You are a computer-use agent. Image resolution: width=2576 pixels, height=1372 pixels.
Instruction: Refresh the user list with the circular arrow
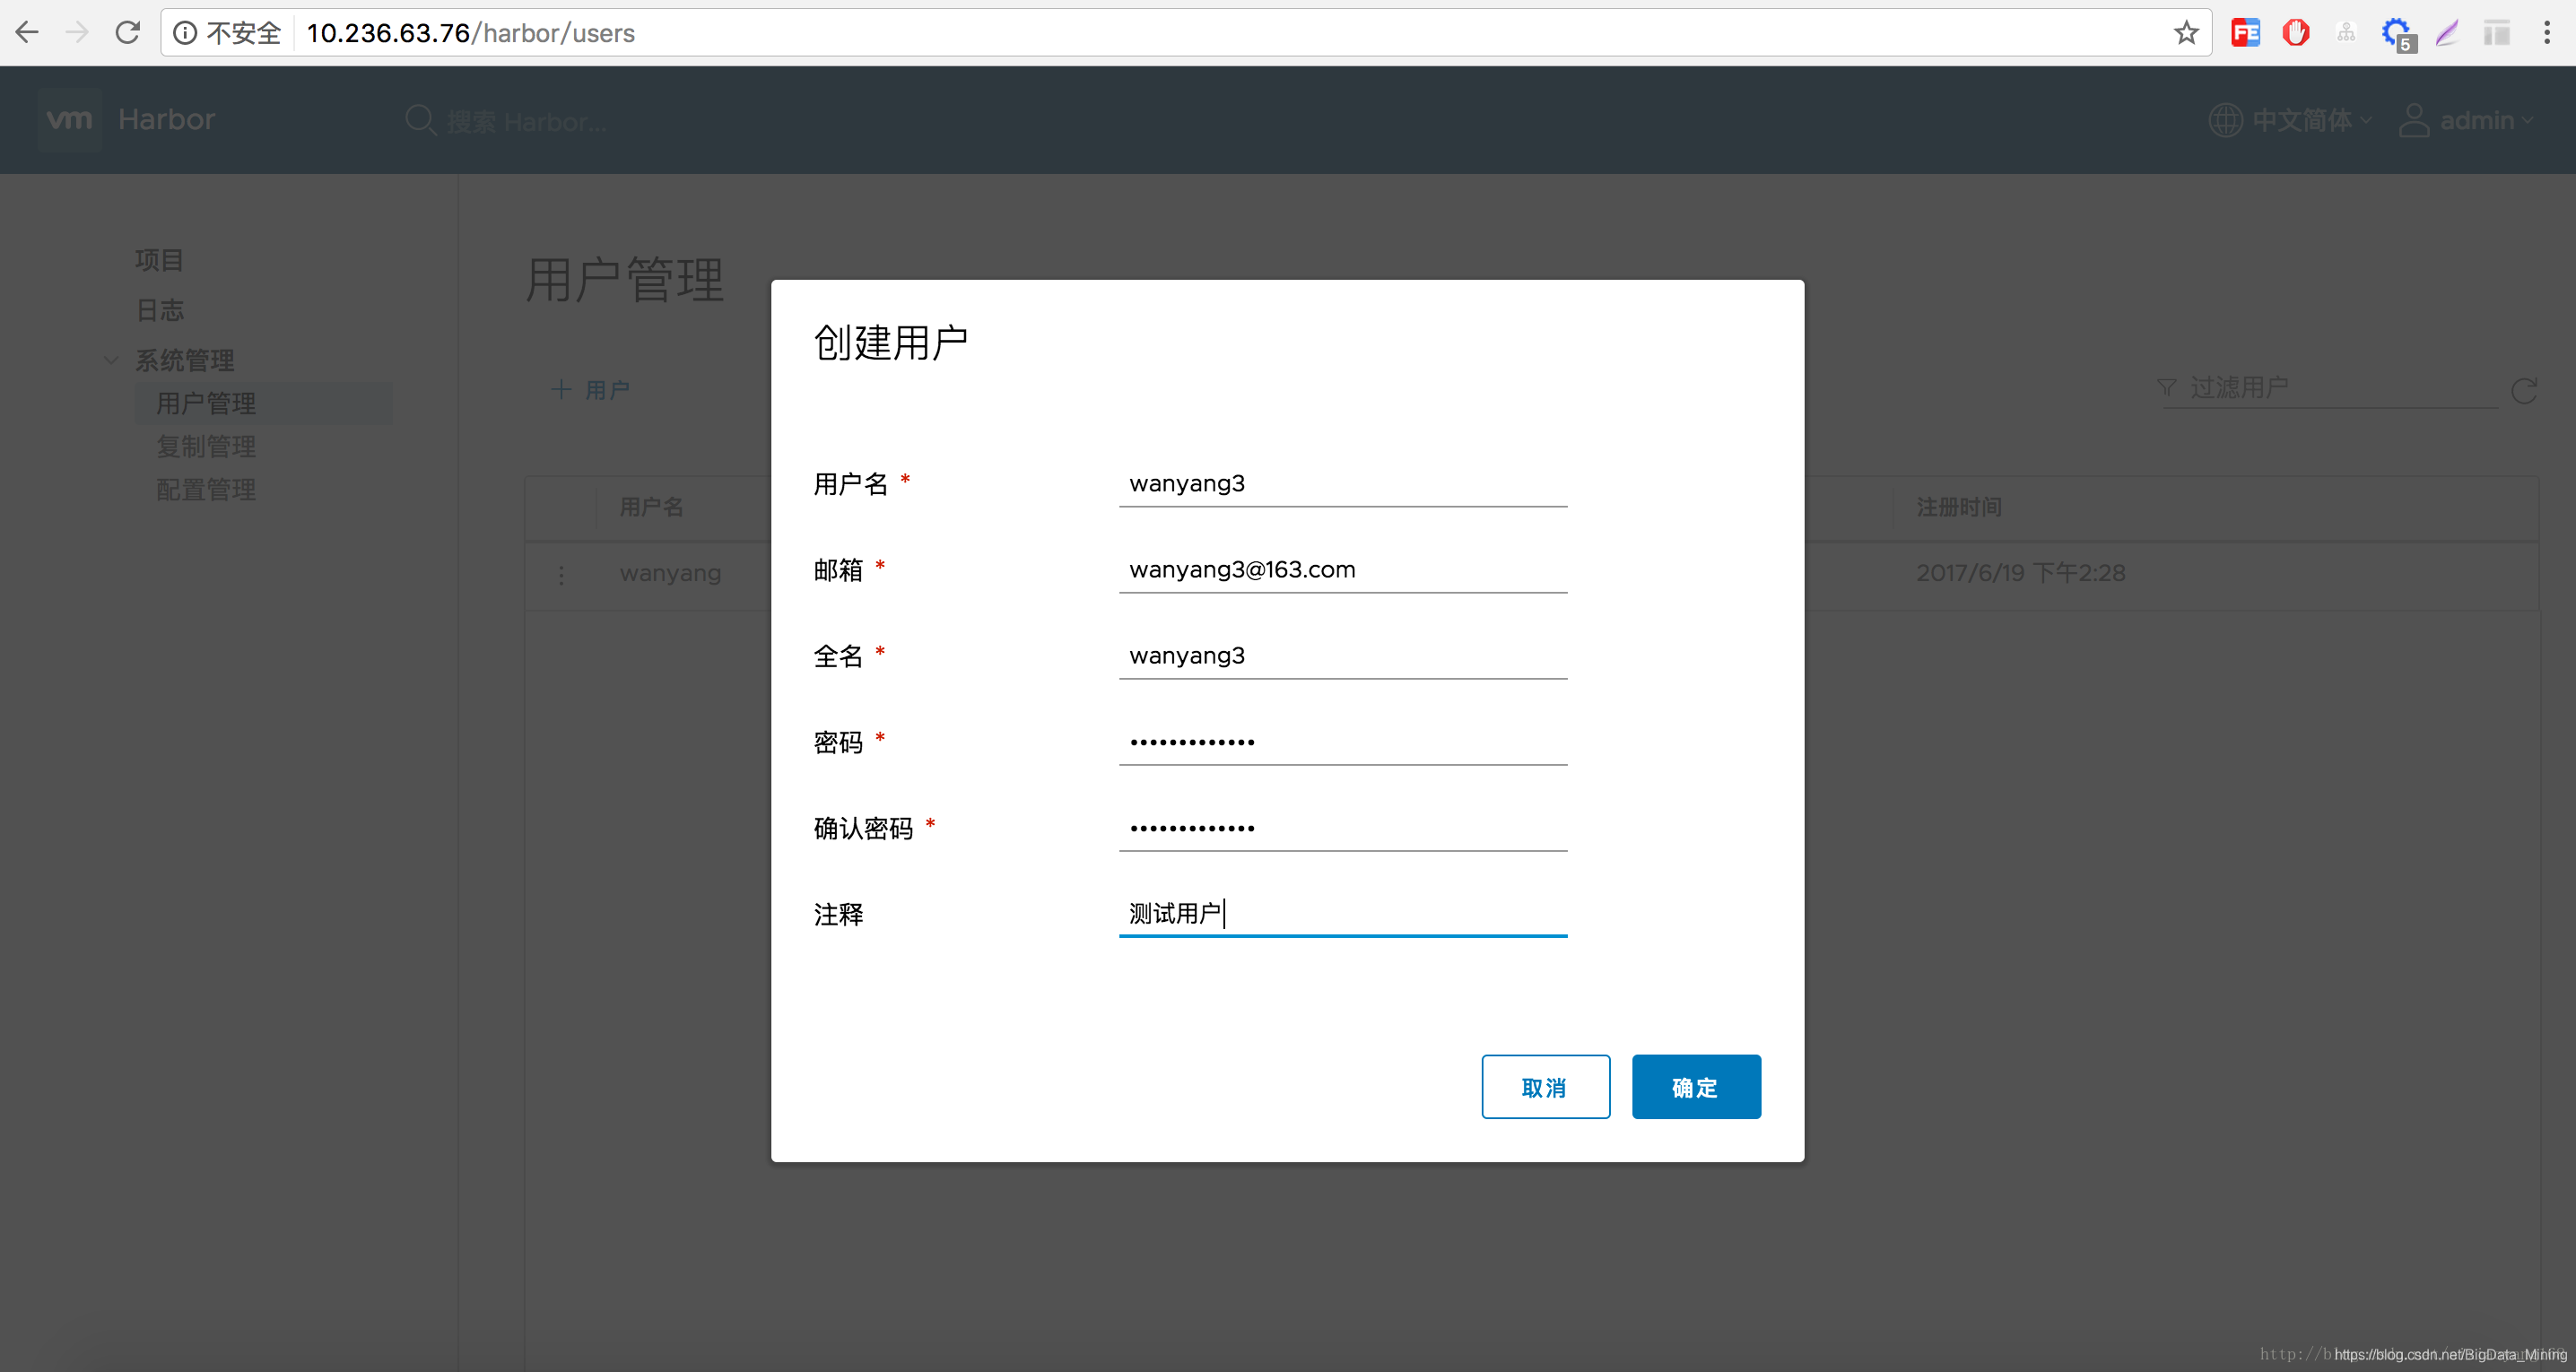click(2524, 390)
